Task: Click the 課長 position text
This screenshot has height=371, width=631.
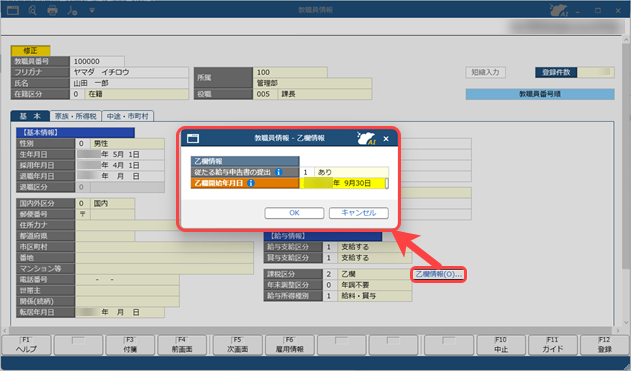Action: 288,94
